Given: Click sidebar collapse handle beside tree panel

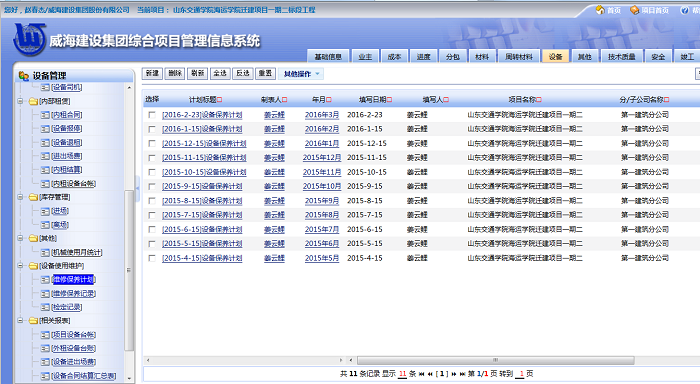Looking at the screenshot, I should pos(138,188).
